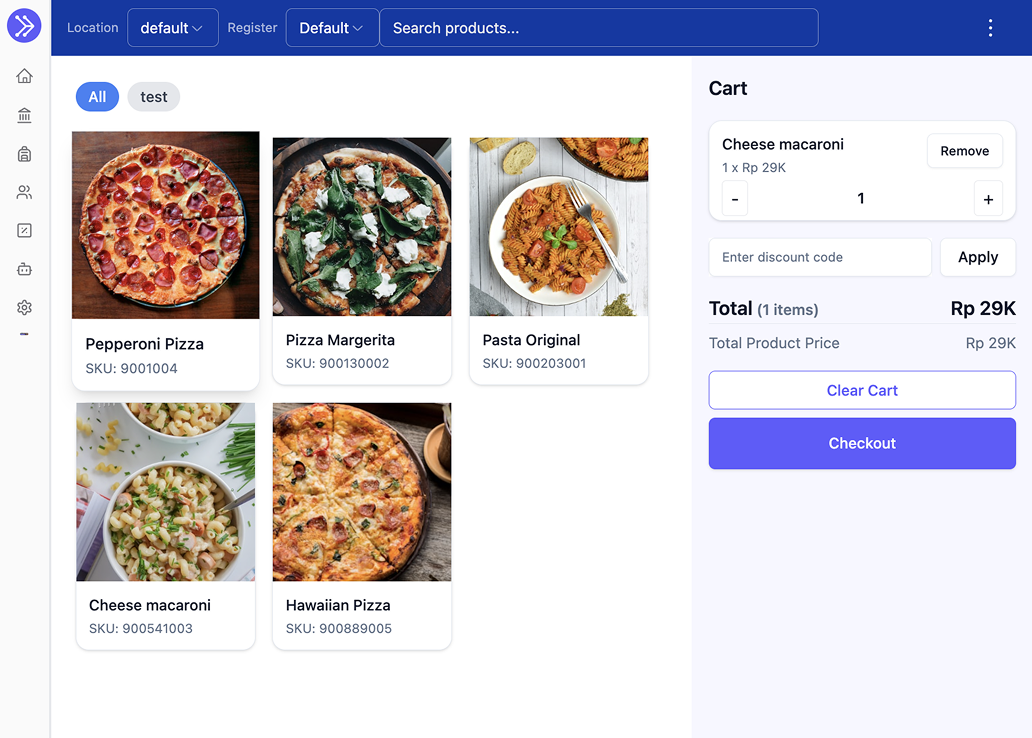Select the All category tab
The image size is (1032, 738).
click(x=97, y=97)
